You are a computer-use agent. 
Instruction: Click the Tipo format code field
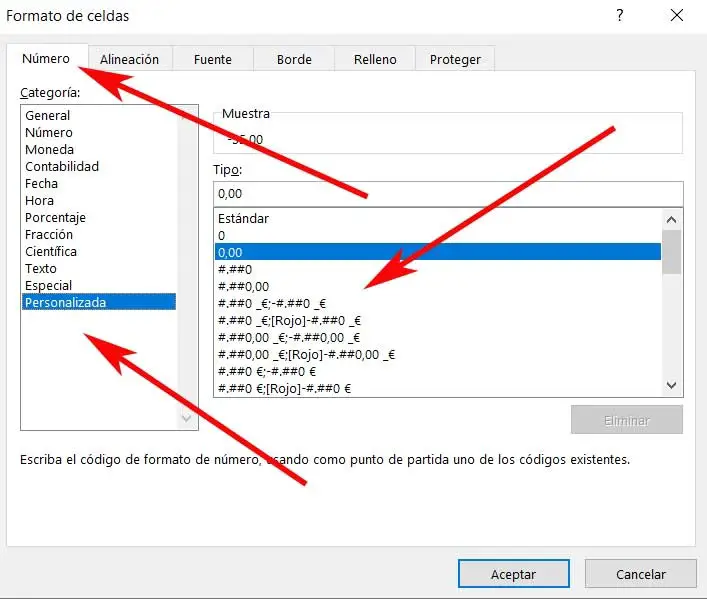pyautogui.click(x=447, y=193)
